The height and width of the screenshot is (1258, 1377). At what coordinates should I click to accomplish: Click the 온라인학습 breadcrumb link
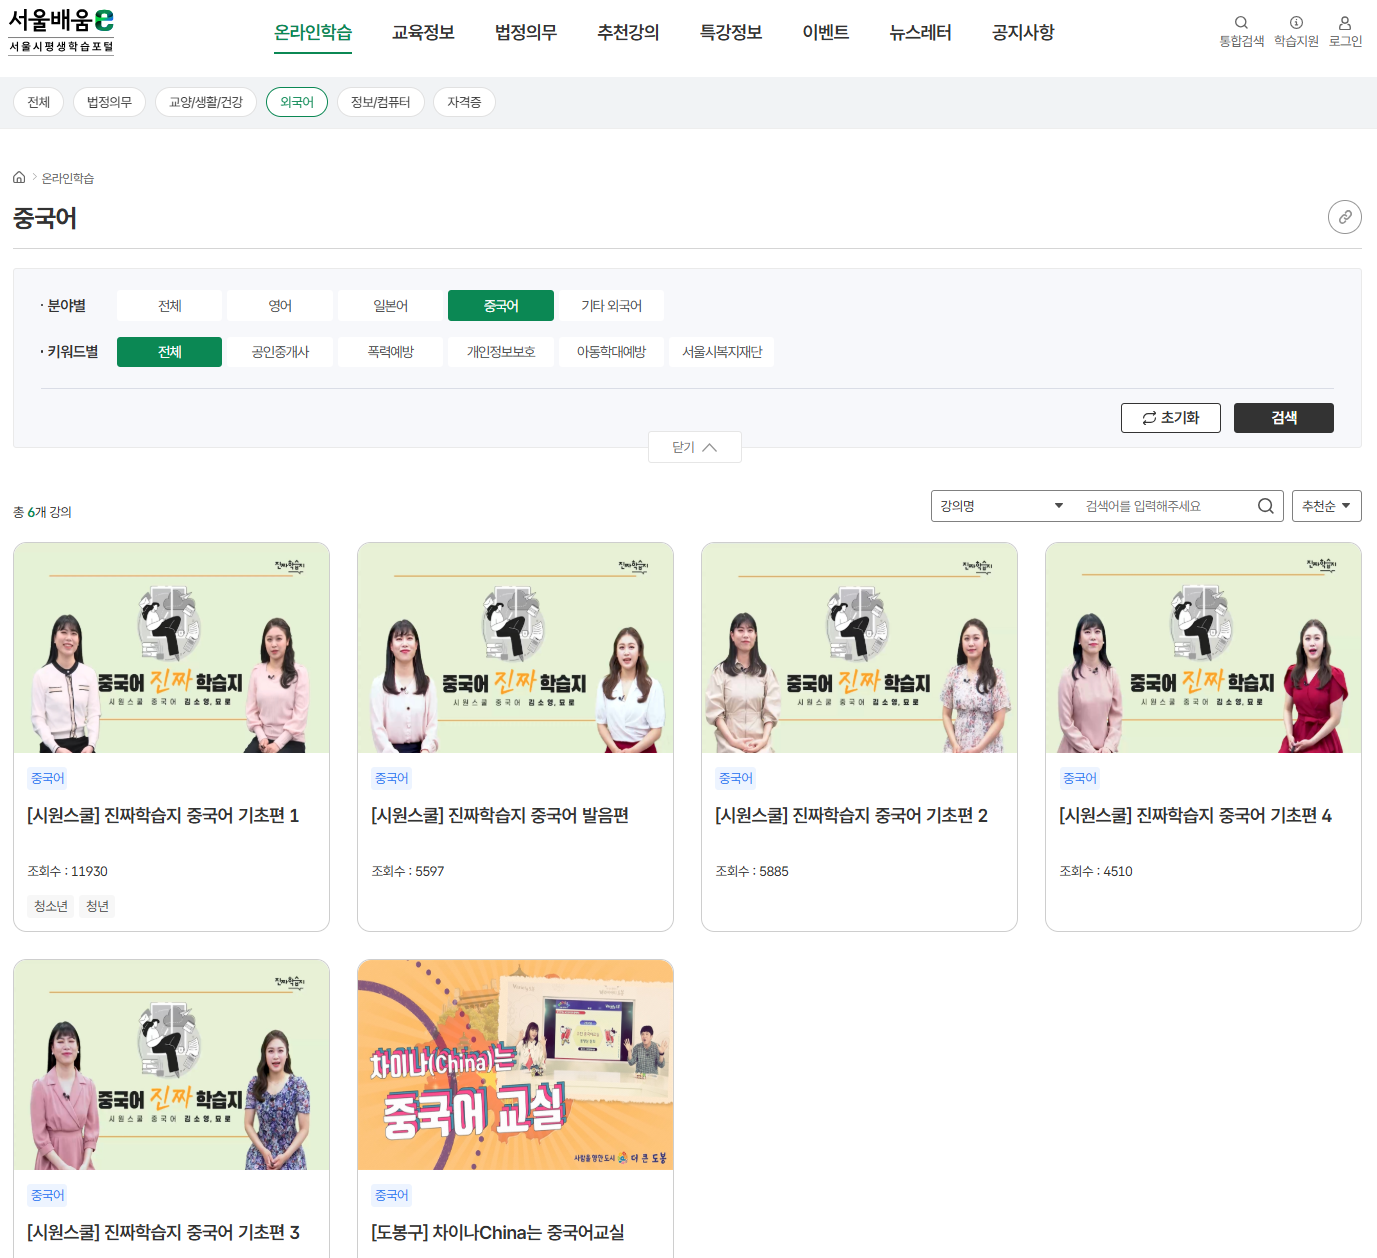pyautogui.click(x=68, y=178)
